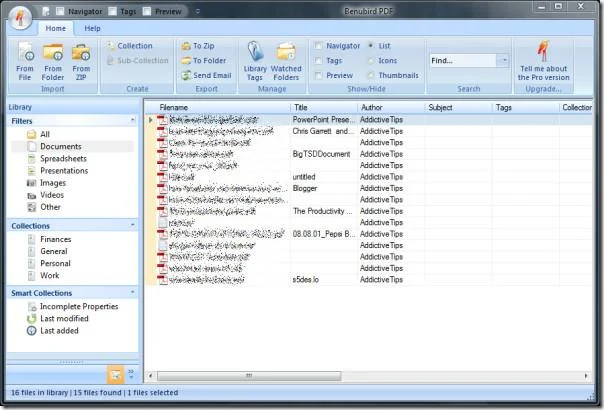Open Library Tags manager

255,61
